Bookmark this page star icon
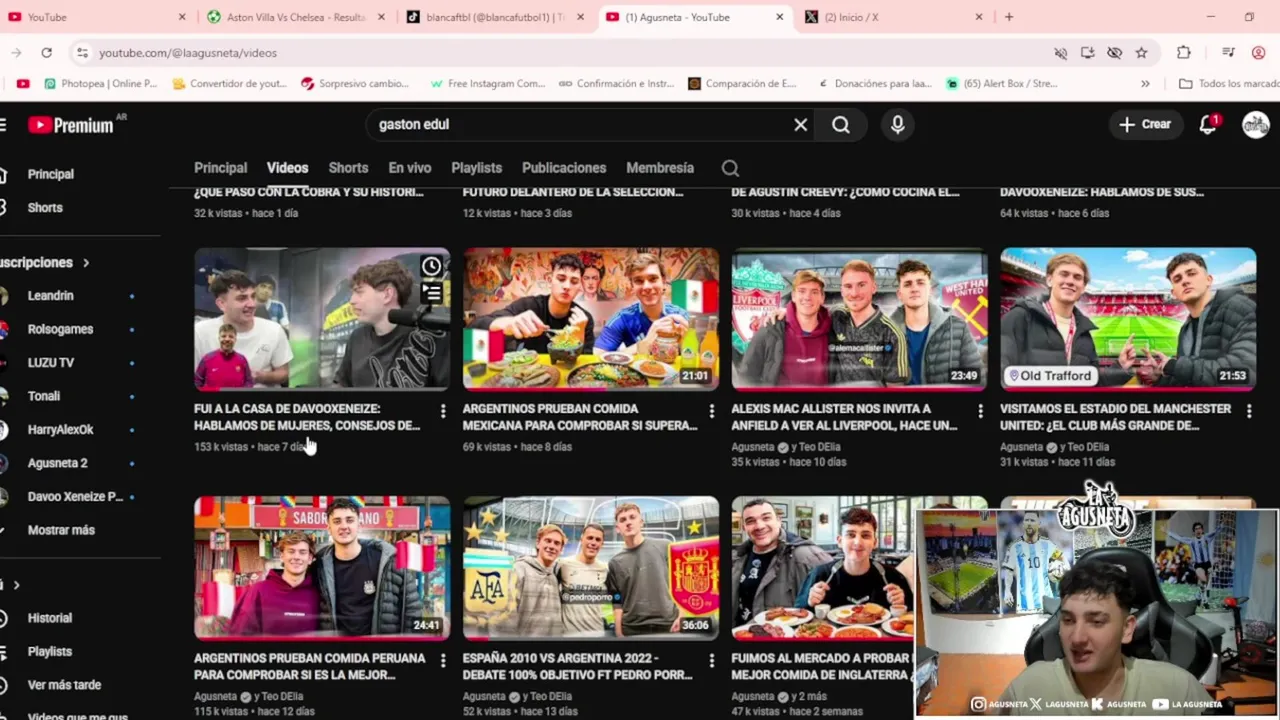The height and width of the screenshot is (720, 1280). tap(1141, 52)
